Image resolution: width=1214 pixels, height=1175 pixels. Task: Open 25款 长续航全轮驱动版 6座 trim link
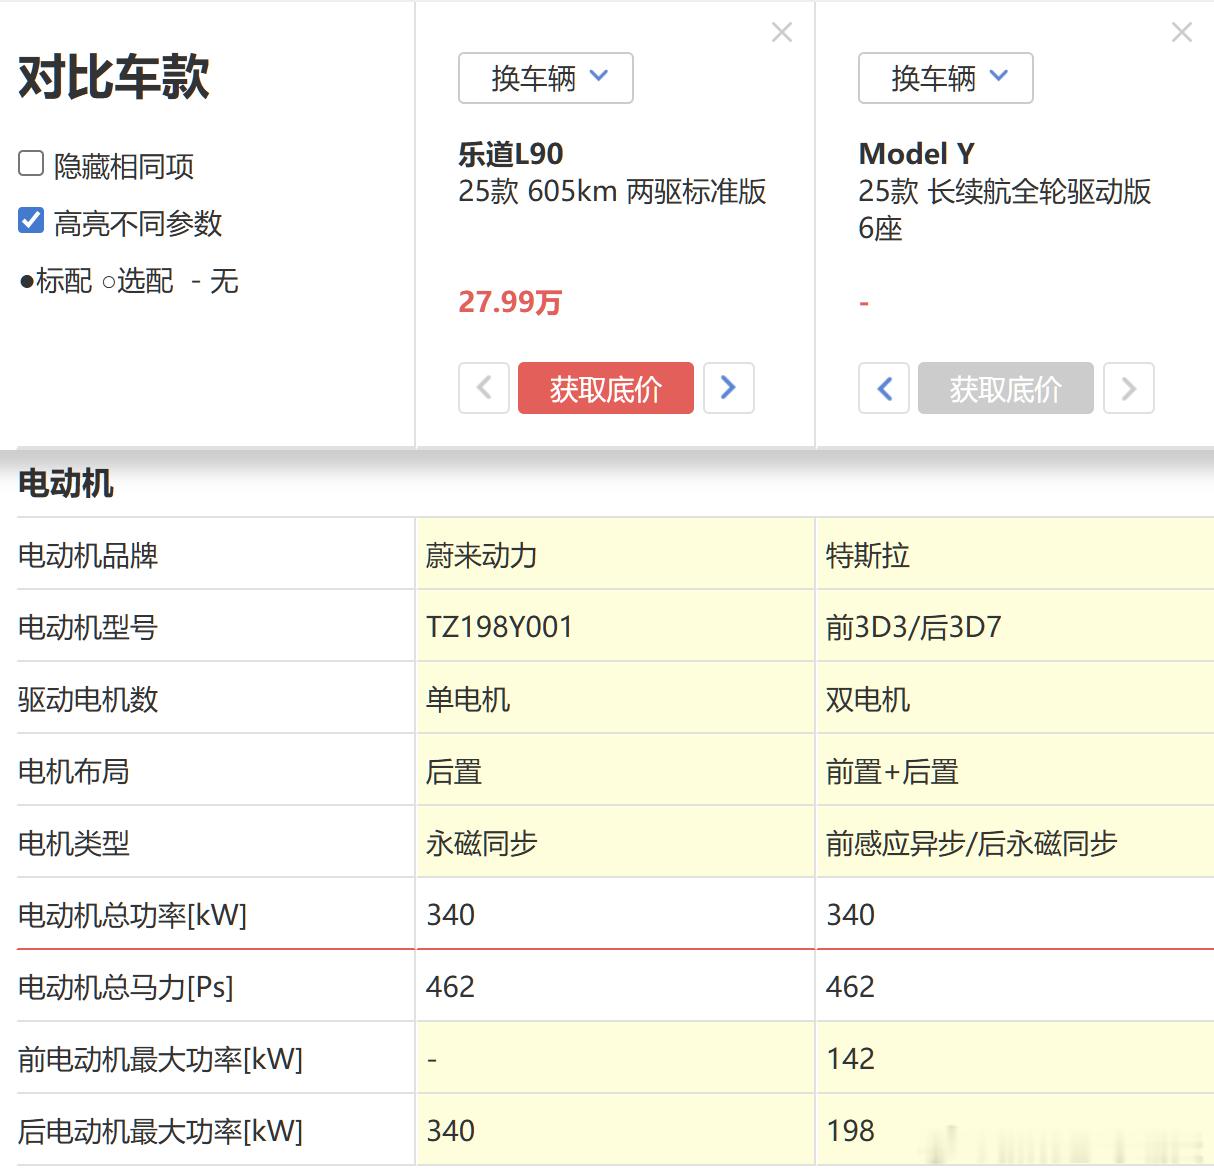(1005, 210)
